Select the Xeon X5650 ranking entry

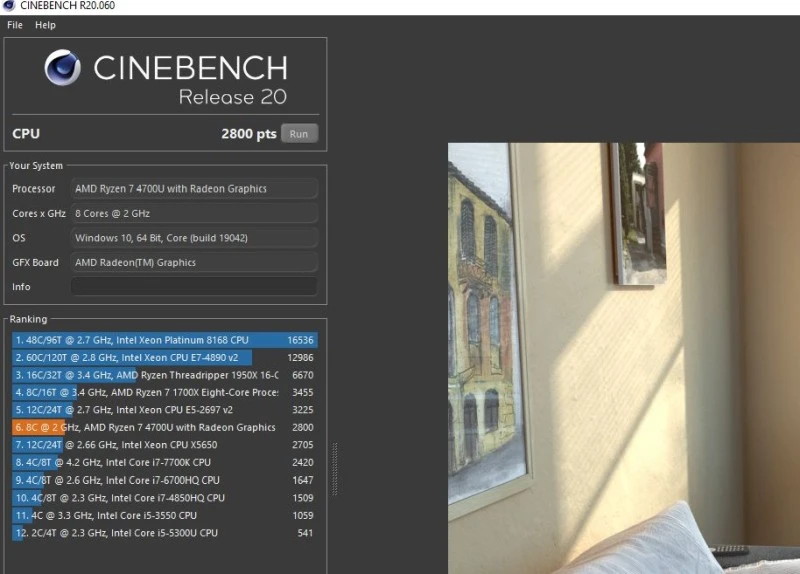click(165, 445)
